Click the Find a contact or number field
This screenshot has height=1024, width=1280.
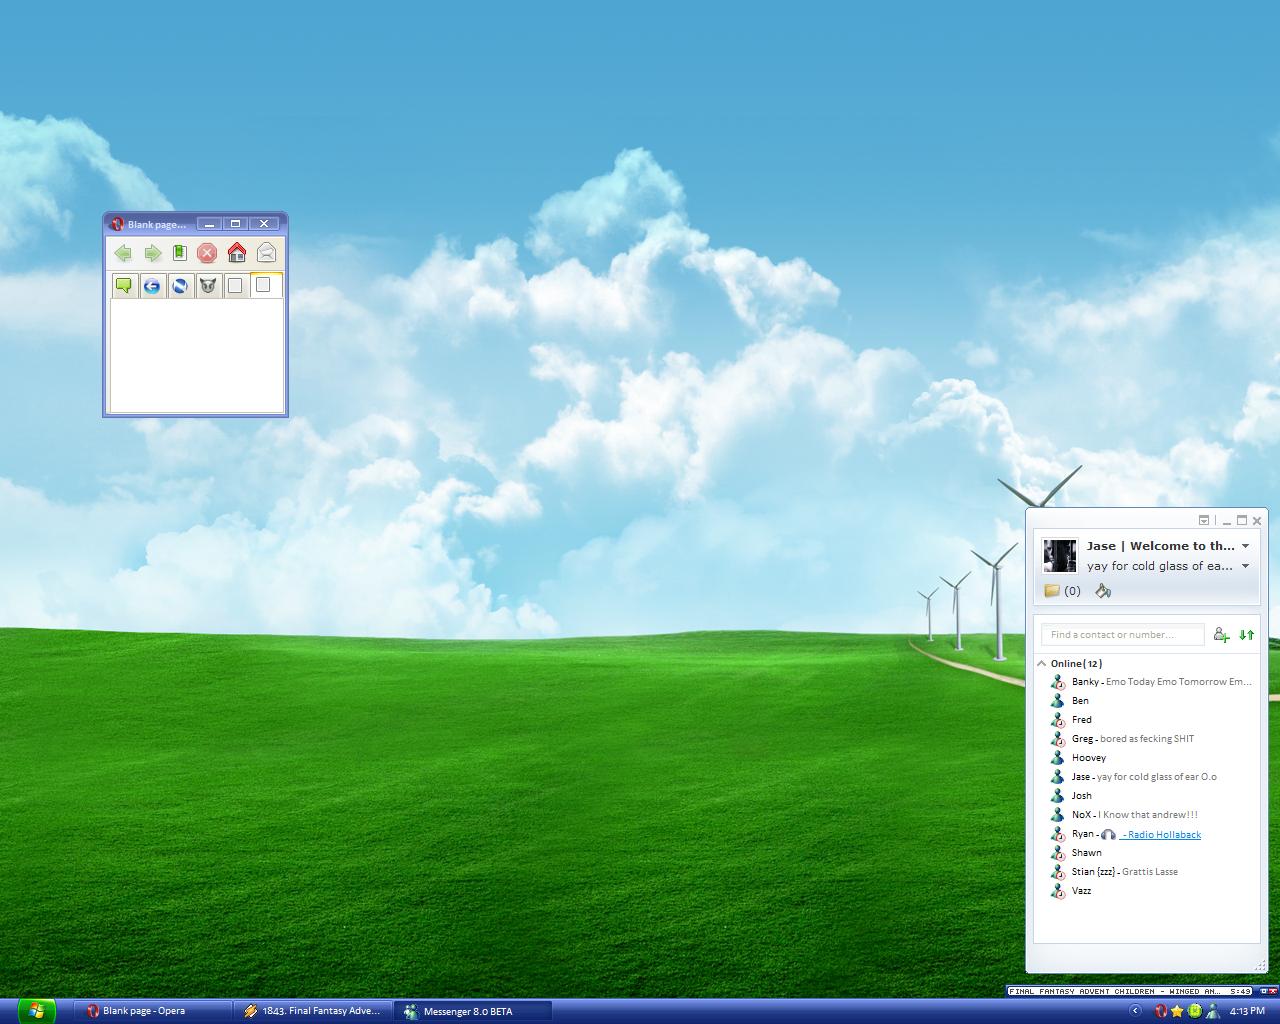coord(1122,635)
